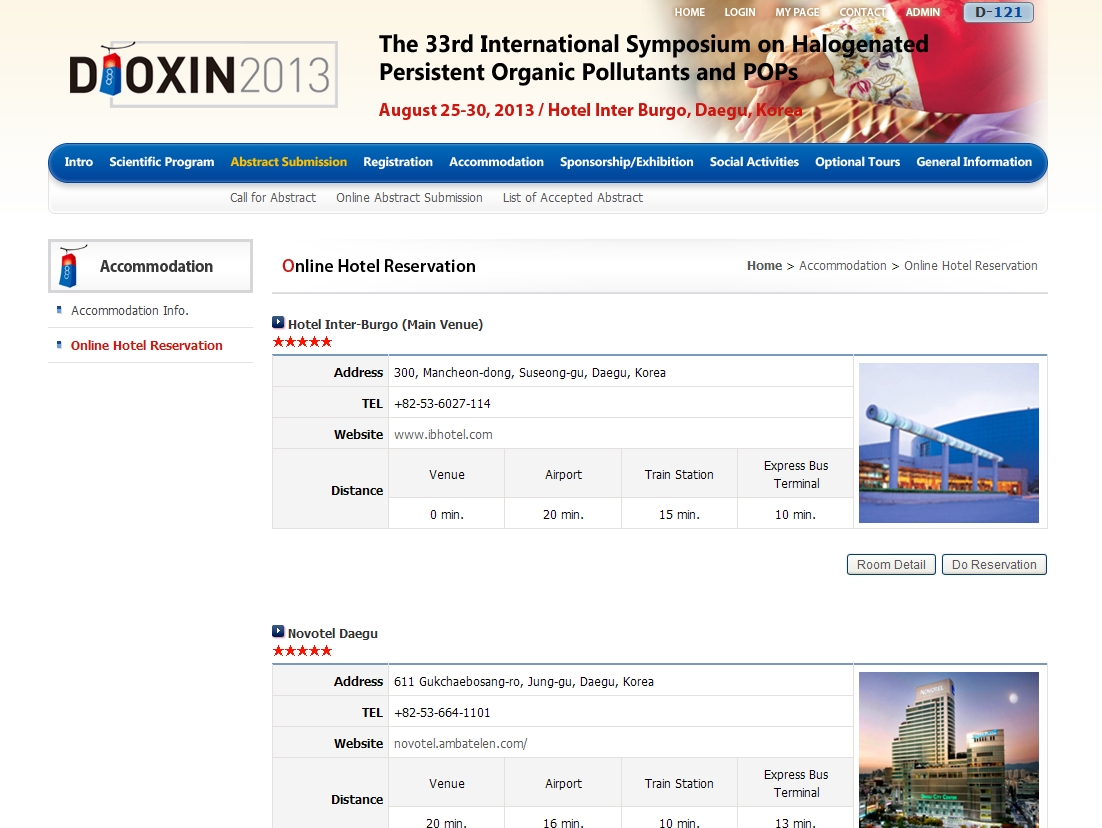Click Do Reservation button for Hotel Inter-Burgo
This screenshot has height=828, width=1102.
[x=994, y=564]
